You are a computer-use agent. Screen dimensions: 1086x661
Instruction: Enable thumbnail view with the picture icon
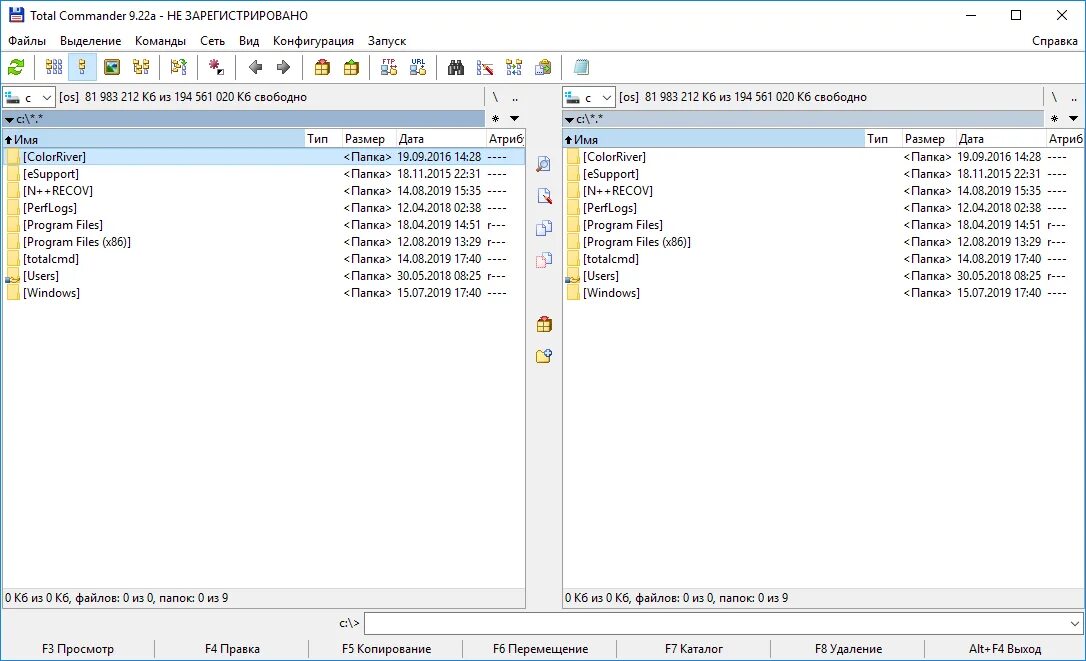pos(112,67)
